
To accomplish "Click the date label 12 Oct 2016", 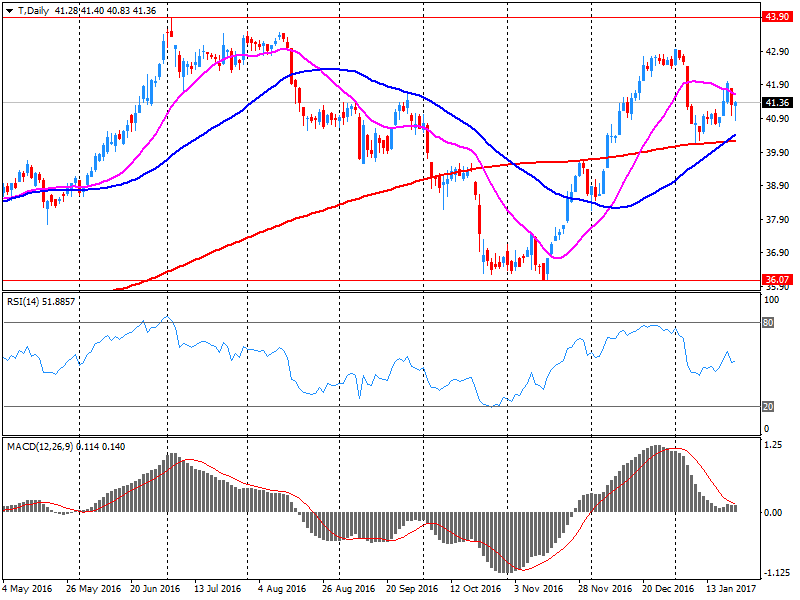I will (476, 589).
